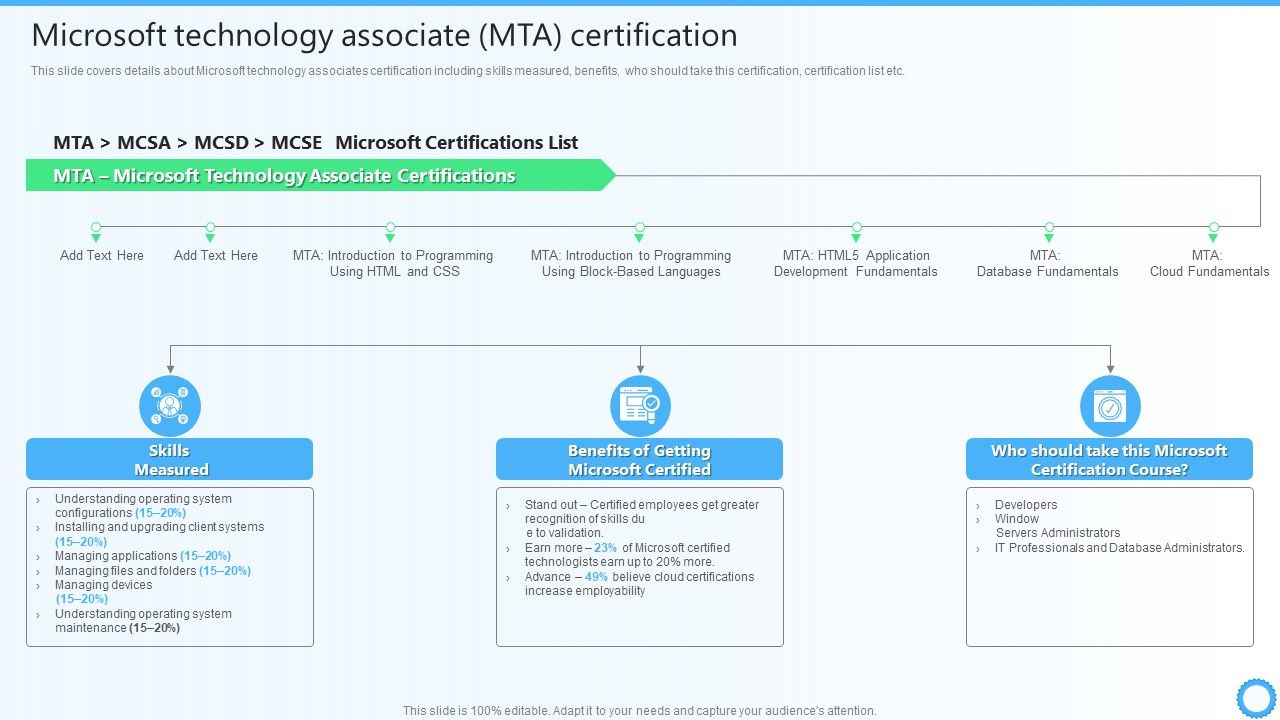
Task: Click the Benefits document-checkmark icon
Action: pyautogui.click(x=640, y=405)
